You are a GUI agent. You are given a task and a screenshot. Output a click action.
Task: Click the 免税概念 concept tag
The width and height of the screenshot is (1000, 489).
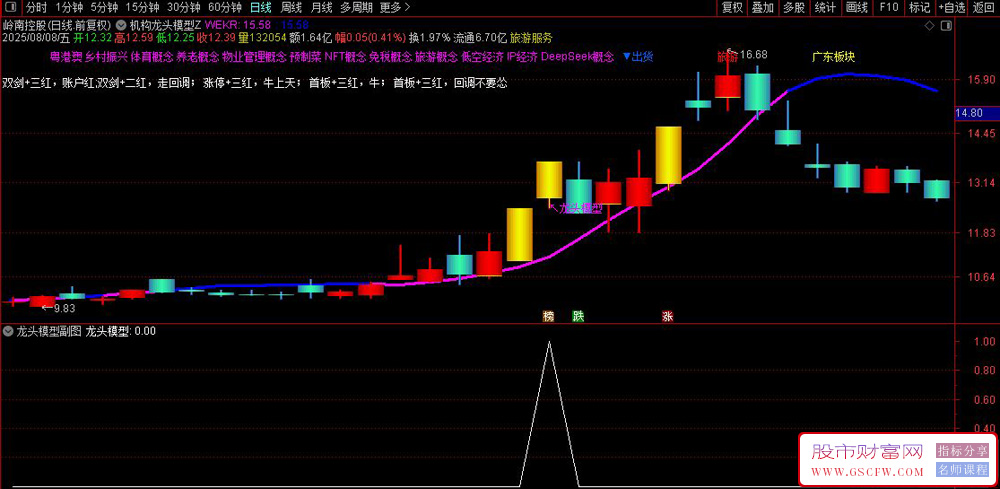point(390,57)
